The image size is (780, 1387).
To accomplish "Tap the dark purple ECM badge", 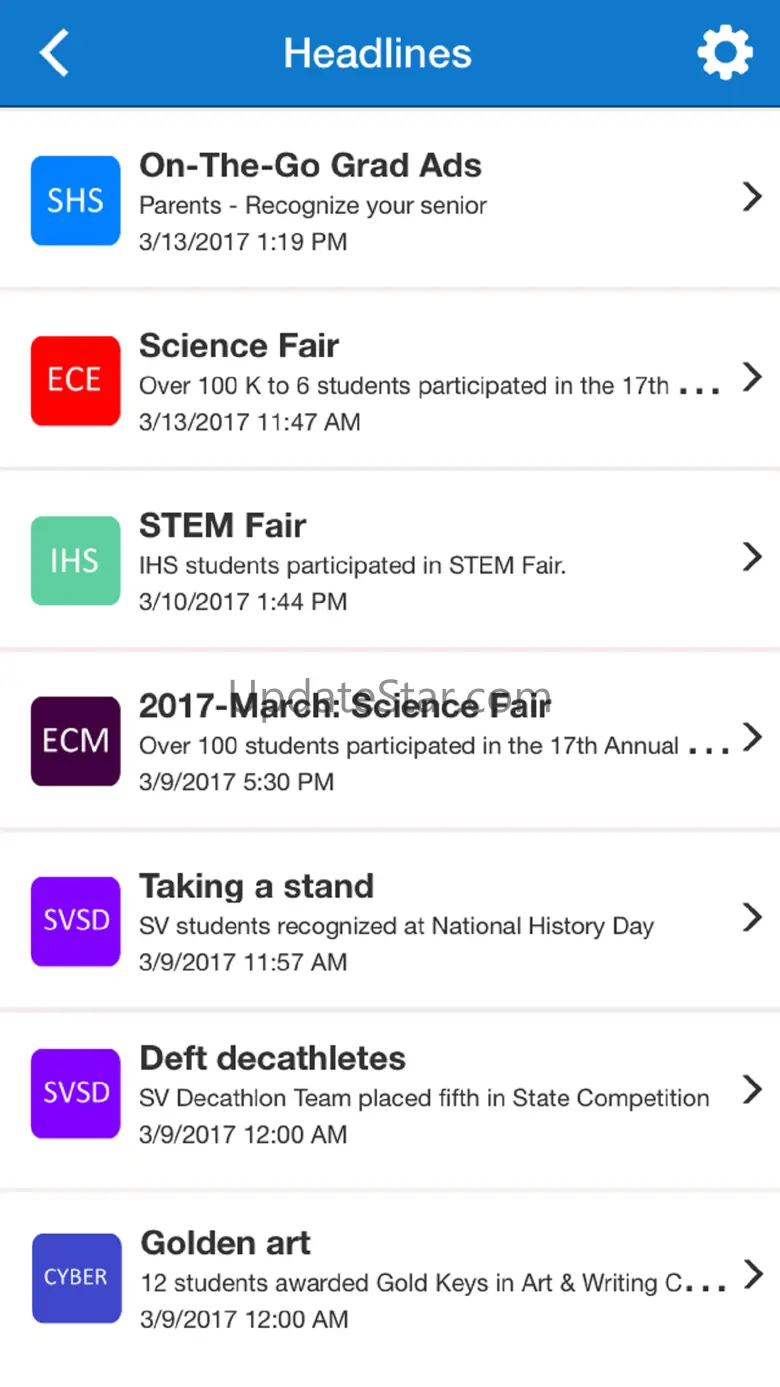I will tap(76, 741).
